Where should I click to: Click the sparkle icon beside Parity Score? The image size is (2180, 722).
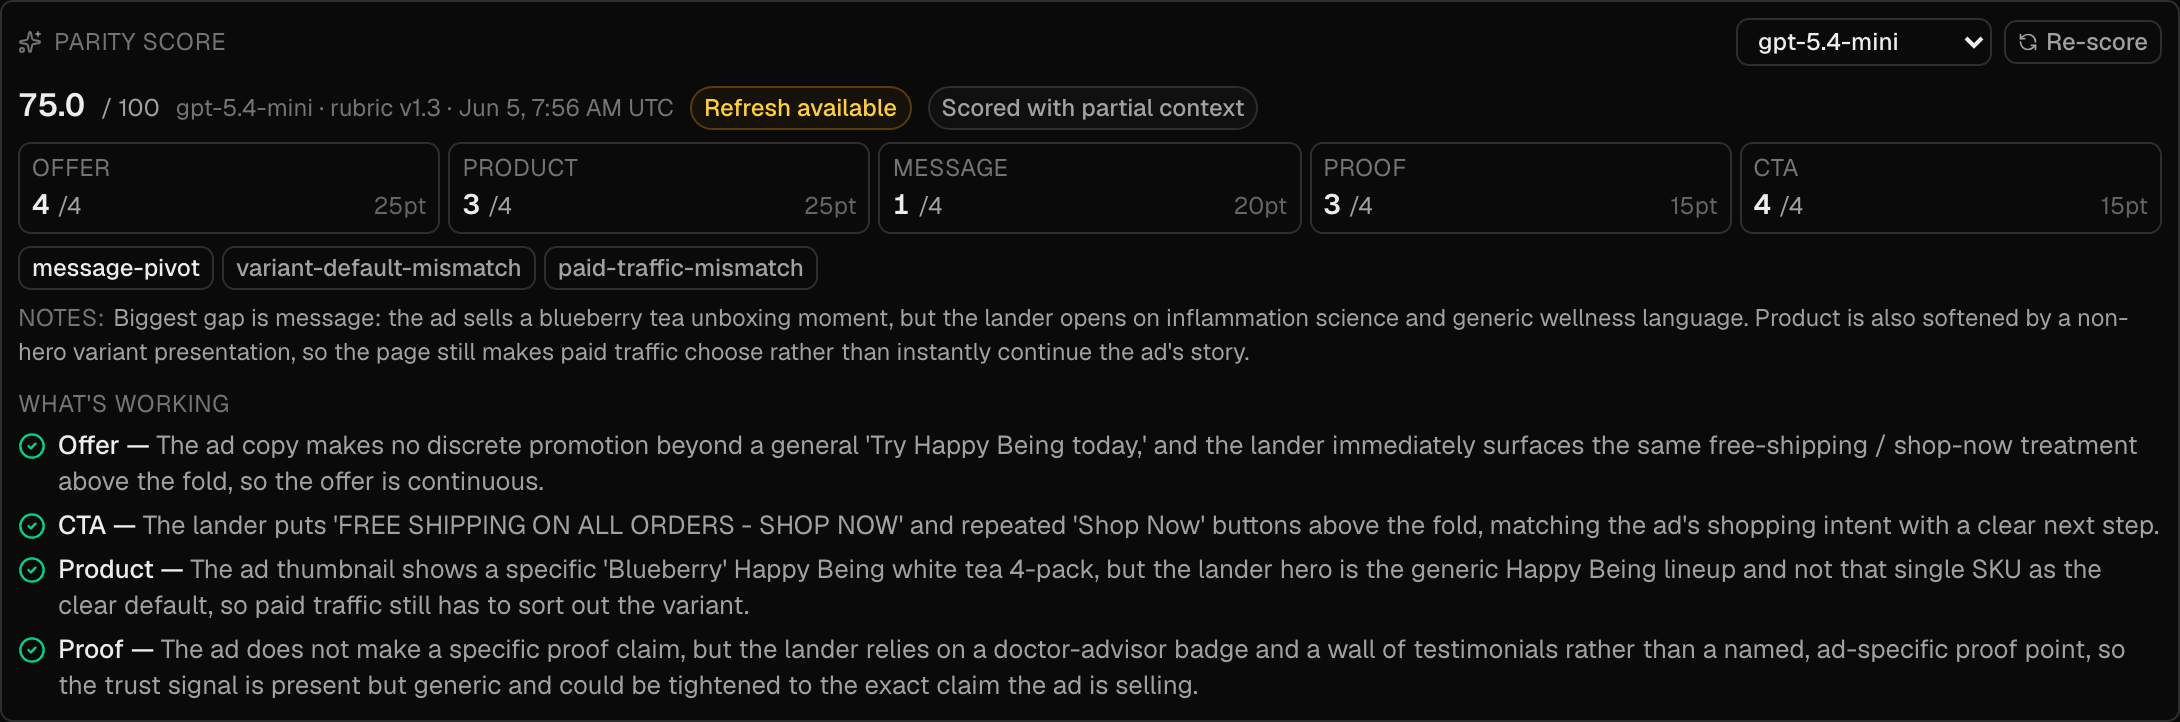point(30,42)
